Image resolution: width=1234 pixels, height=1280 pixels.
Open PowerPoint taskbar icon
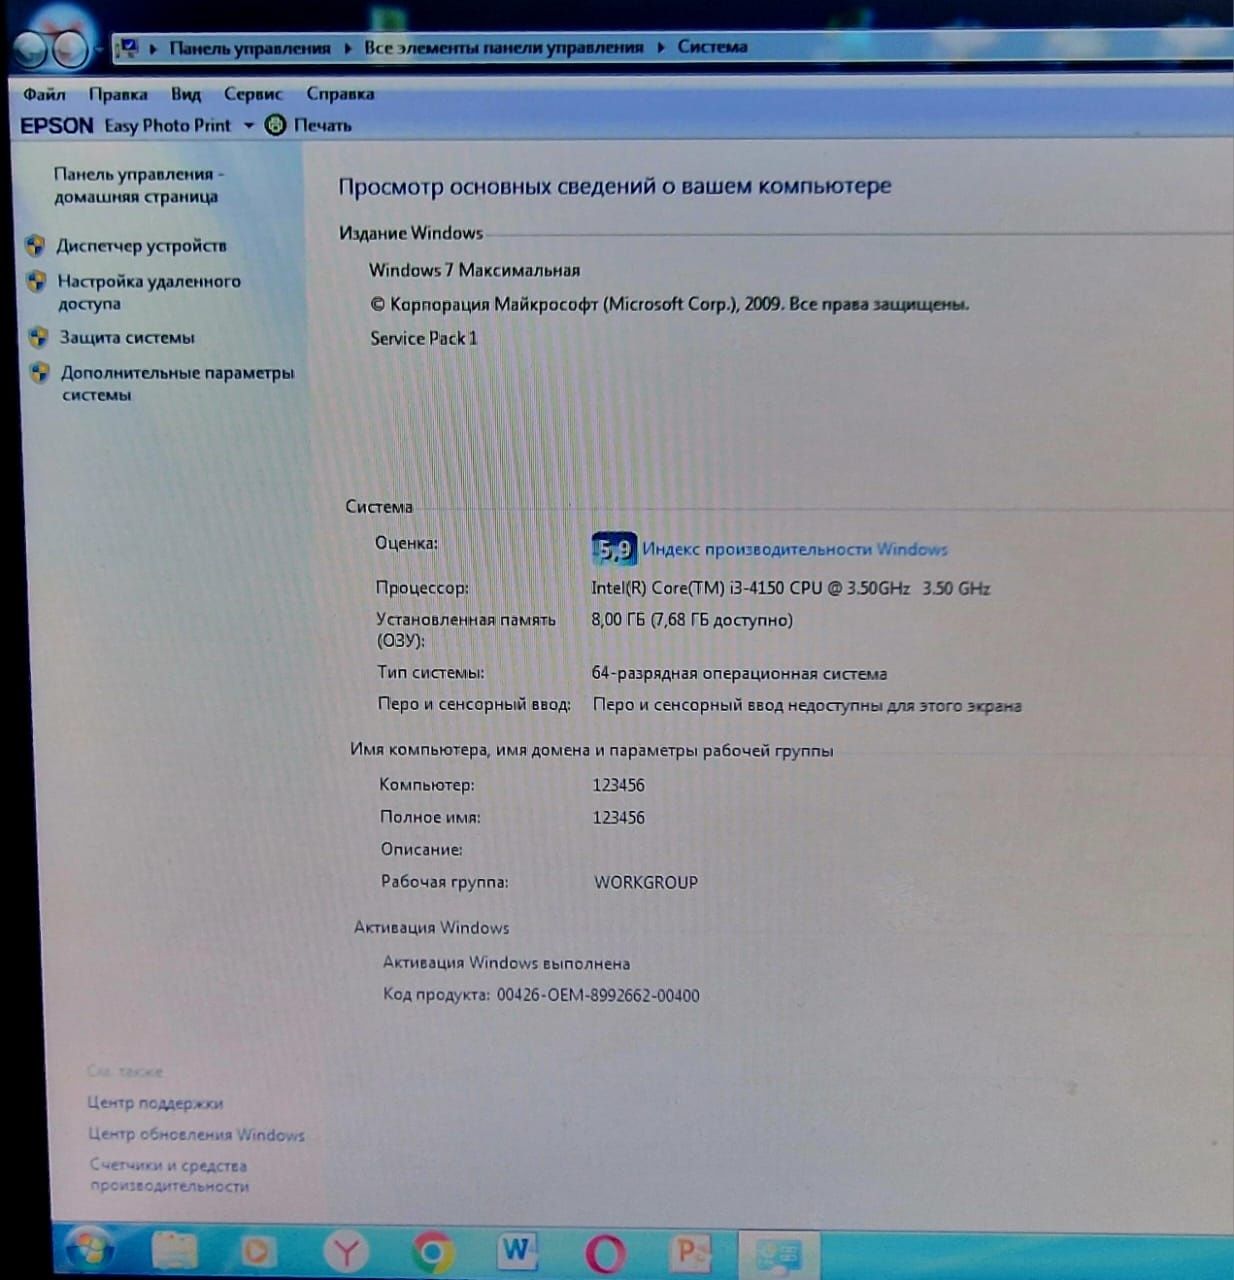coord(692,1251)
